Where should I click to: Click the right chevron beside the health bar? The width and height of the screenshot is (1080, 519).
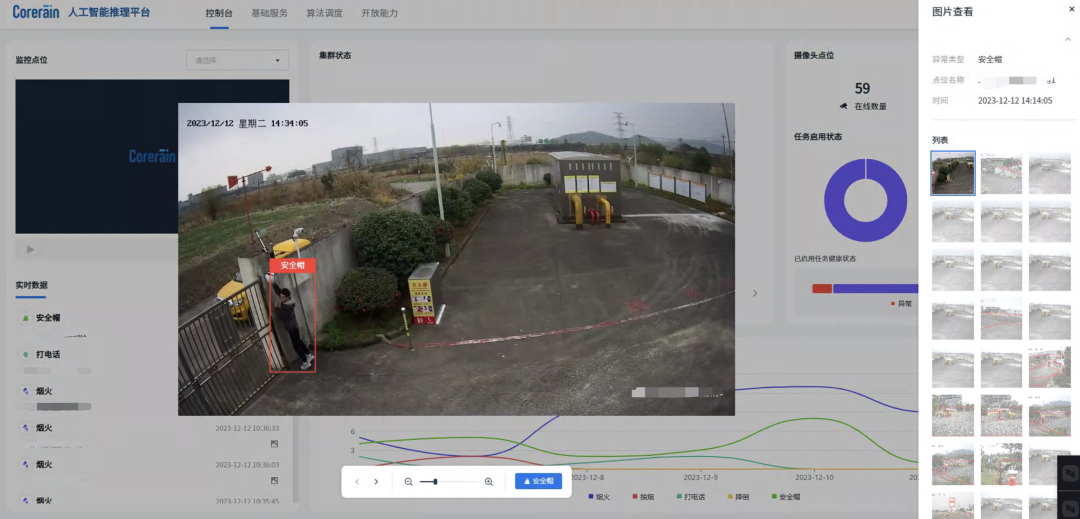755,293
